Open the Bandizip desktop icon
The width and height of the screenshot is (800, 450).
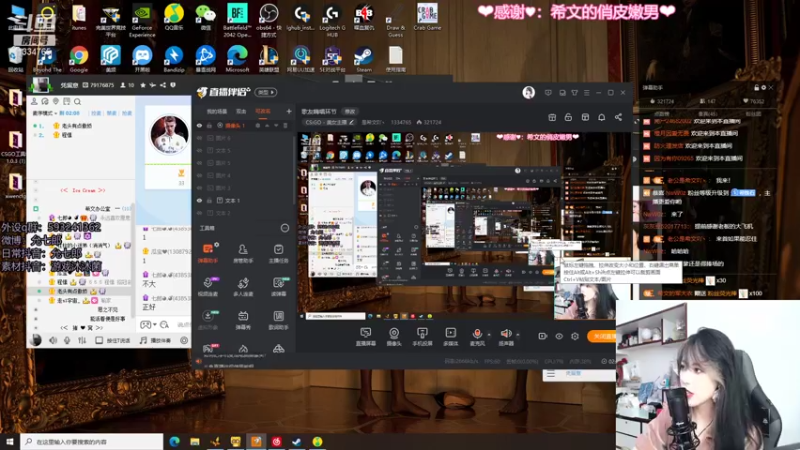[173, 59]
